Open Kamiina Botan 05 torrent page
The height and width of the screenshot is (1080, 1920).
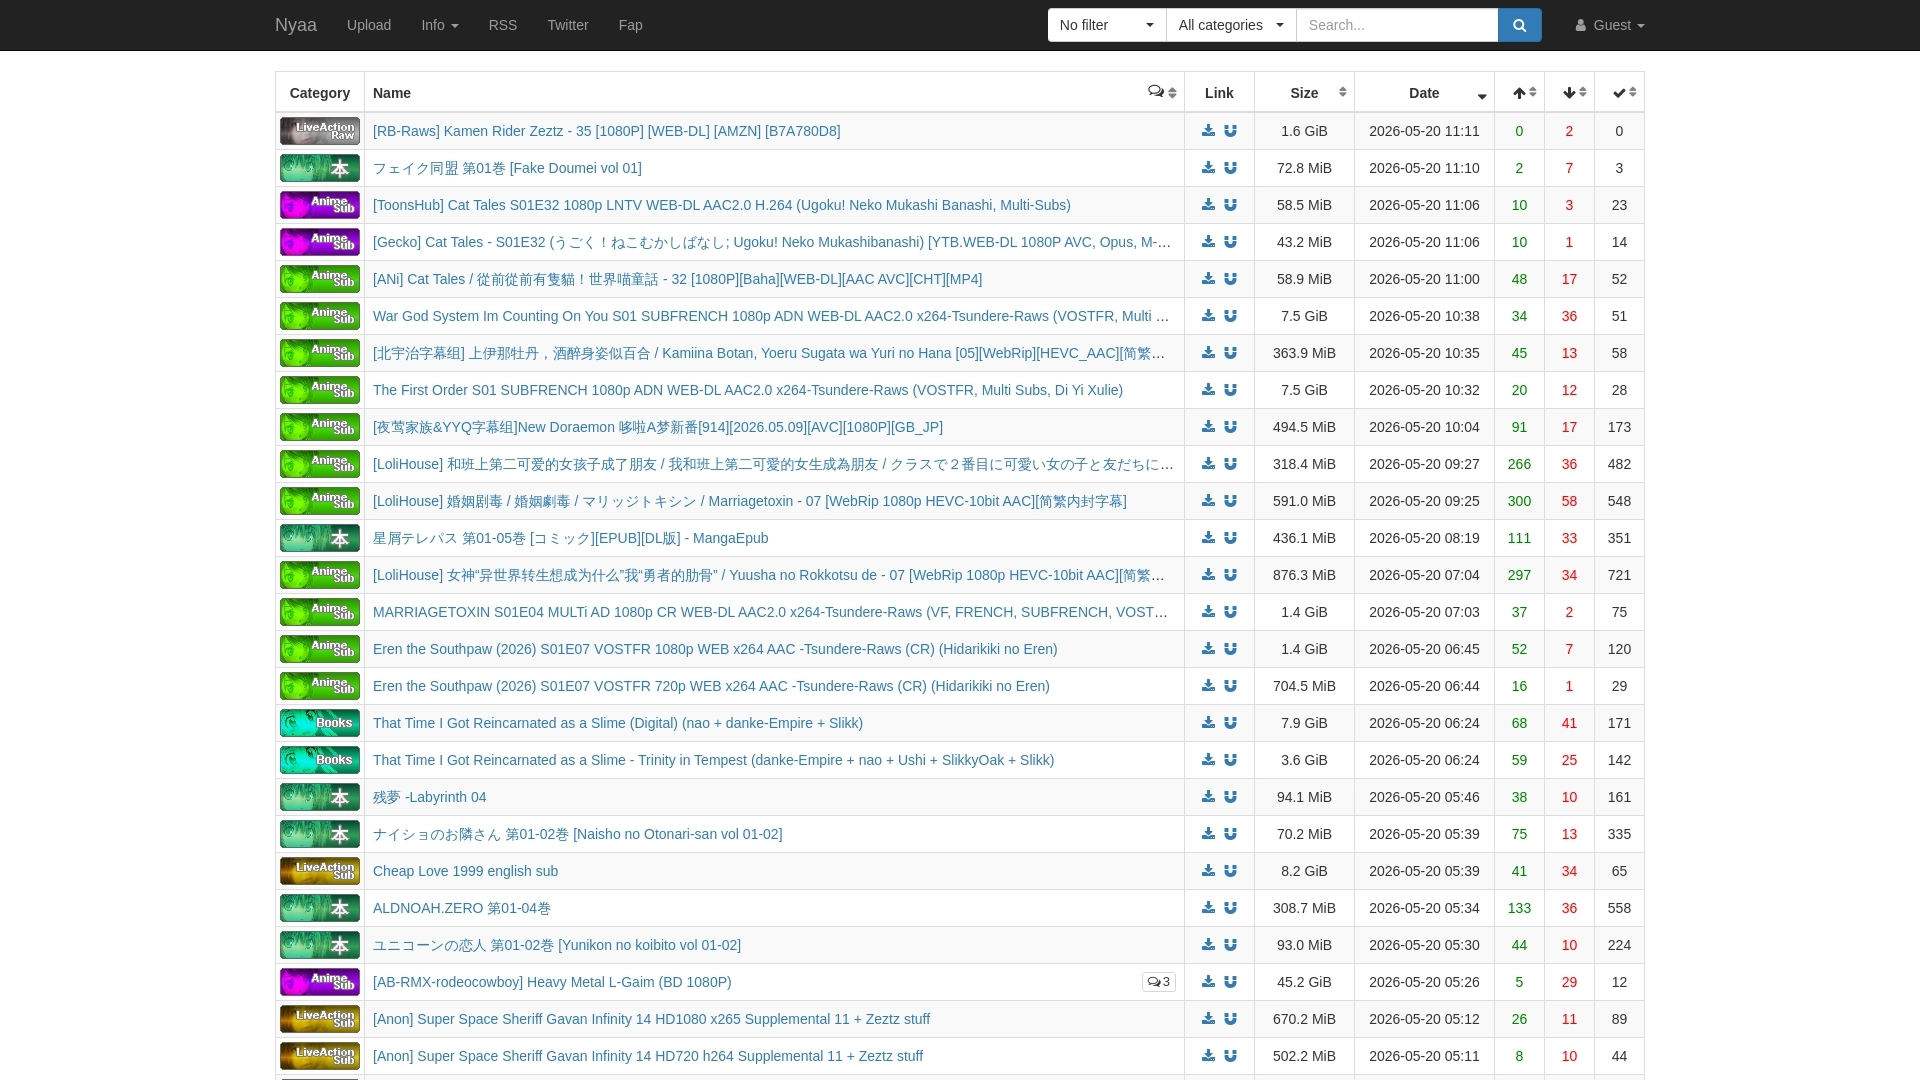[x=769, y=353]
